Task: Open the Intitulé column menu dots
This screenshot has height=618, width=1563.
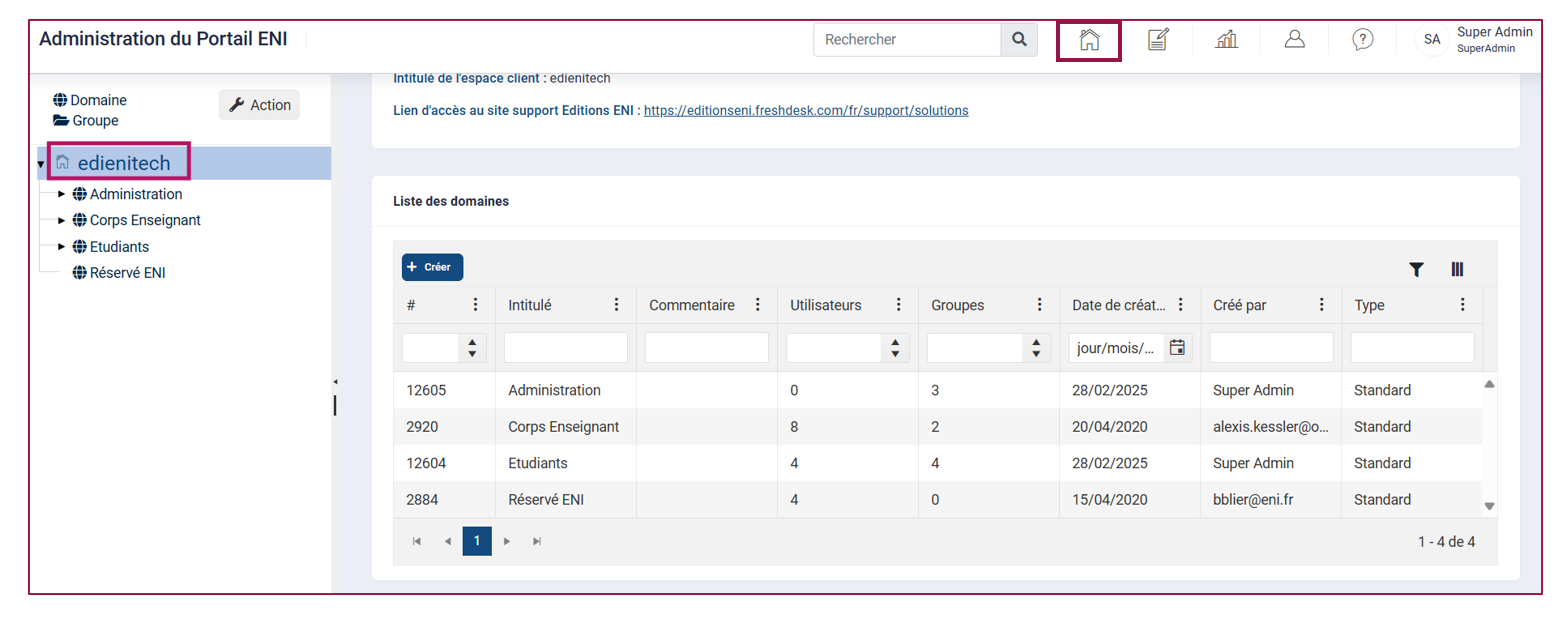Action: coord(616,305)
